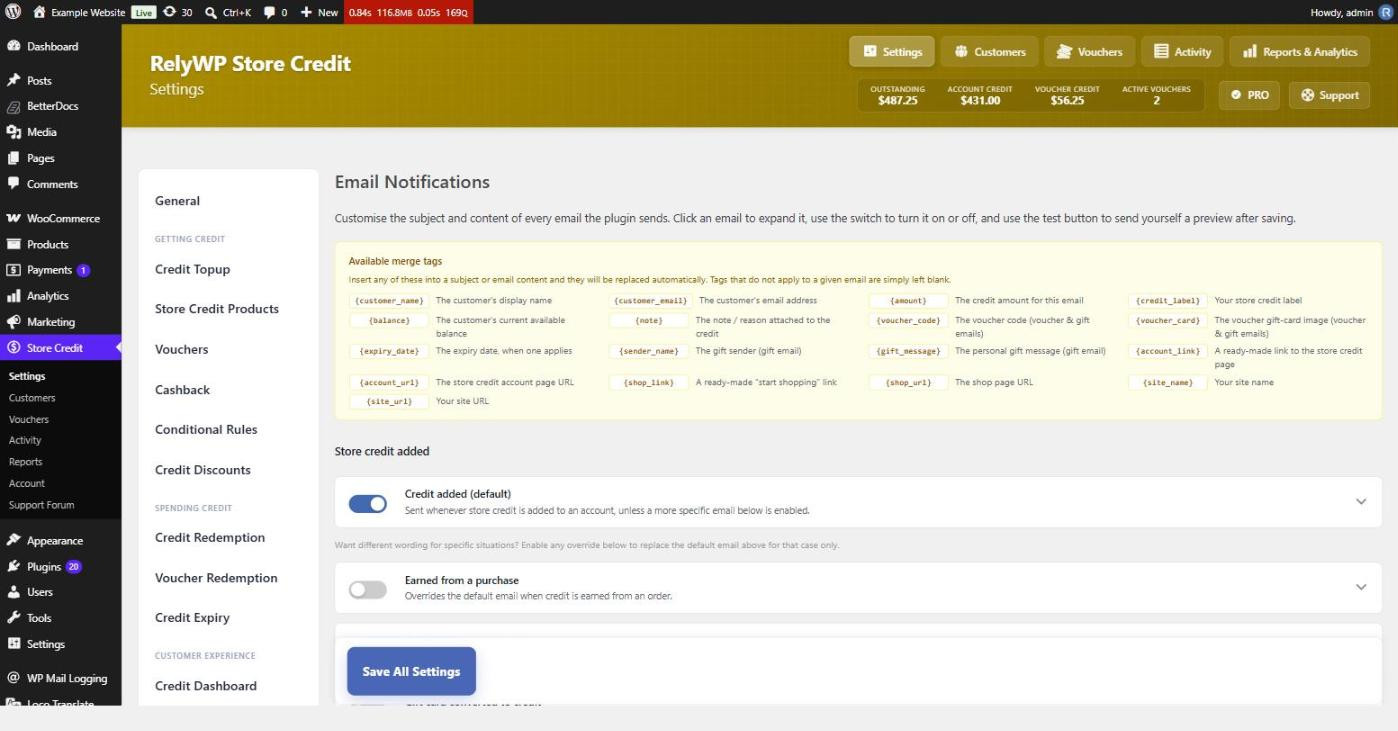This screenshot has width=1398, height=731.
Task: Select General settings section
Action: click(x=177, y=201)
